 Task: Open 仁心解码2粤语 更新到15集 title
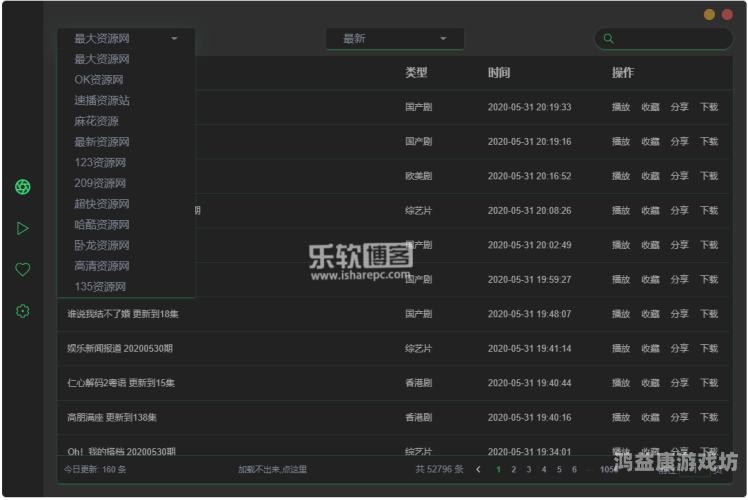coord(121,383)
